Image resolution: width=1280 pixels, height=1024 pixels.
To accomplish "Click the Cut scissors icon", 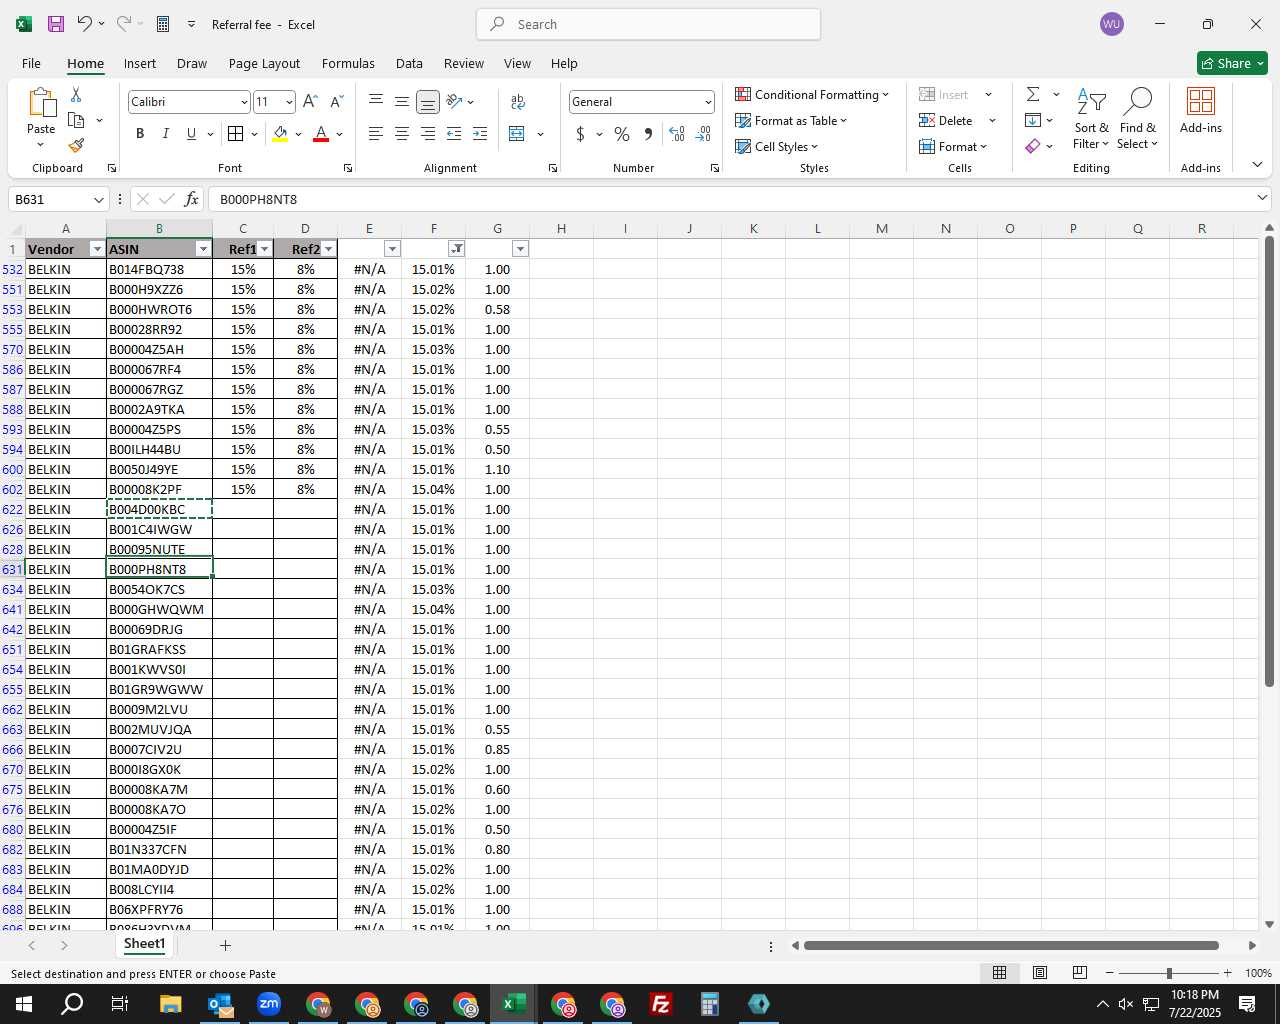I will [76, 94].
